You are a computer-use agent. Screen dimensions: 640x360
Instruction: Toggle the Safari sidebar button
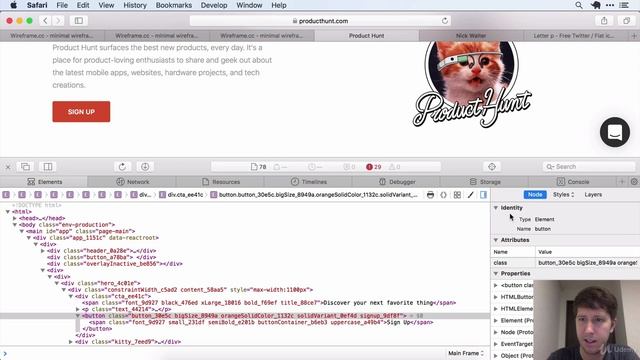79,20
